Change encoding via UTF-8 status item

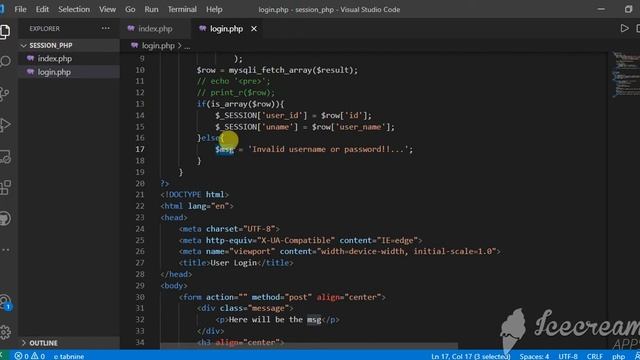(x=568, y=356)
